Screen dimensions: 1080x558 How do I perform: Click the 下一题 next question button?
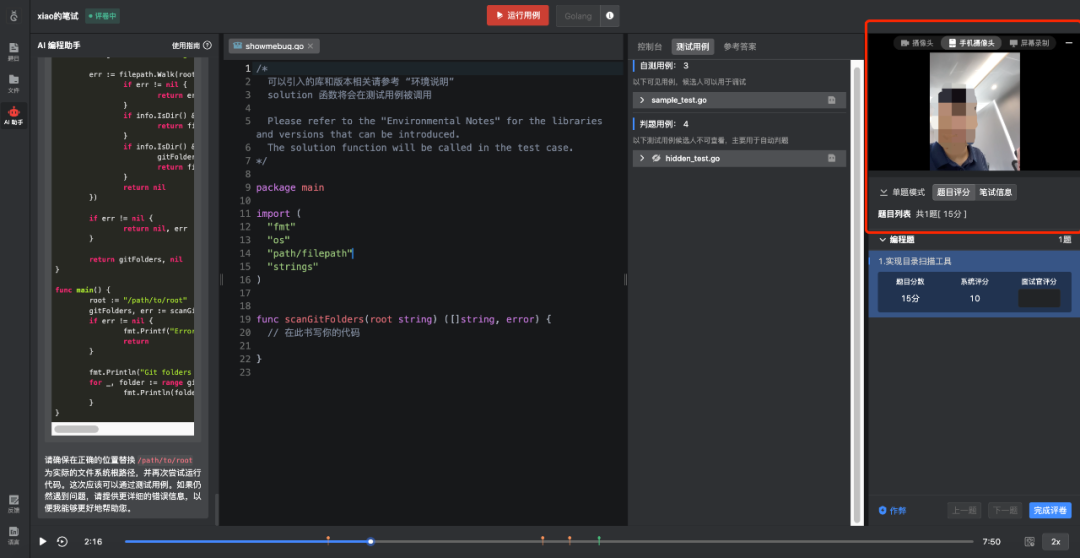[x=1005, y=510]
